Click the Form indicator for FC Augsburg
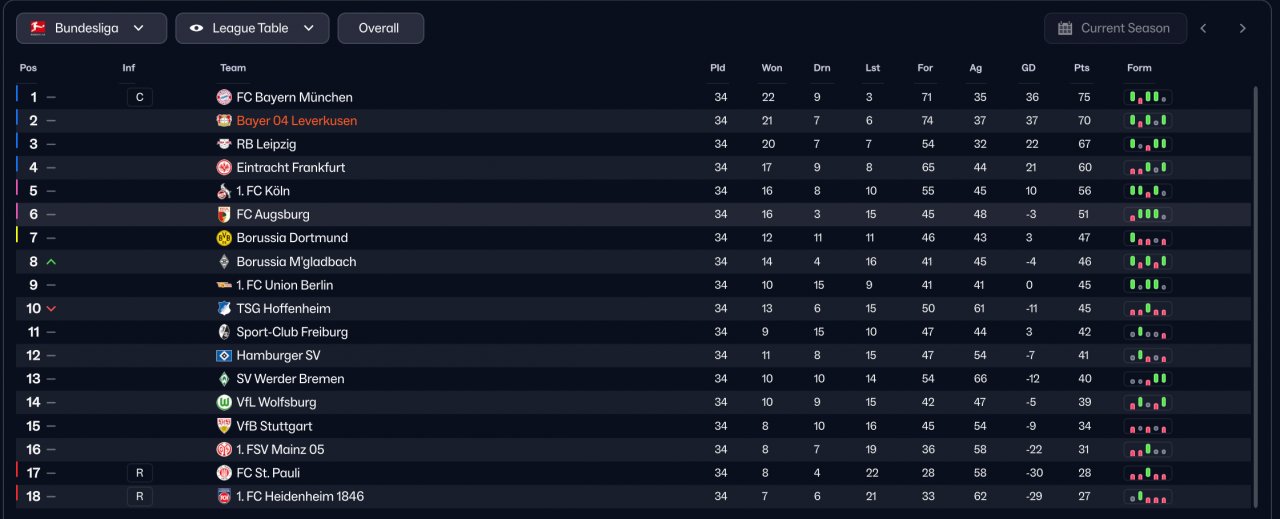 click(1148, 214)
